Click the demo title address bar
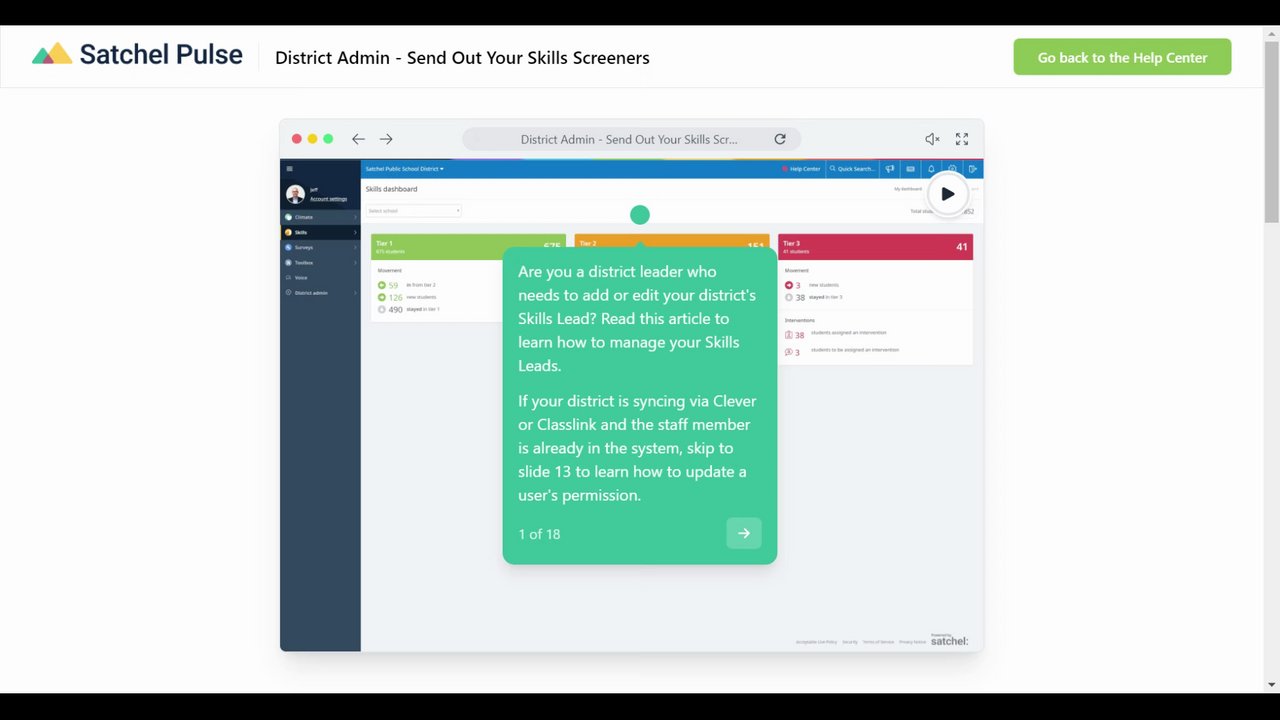The image size is (1280, 720). 631,139
